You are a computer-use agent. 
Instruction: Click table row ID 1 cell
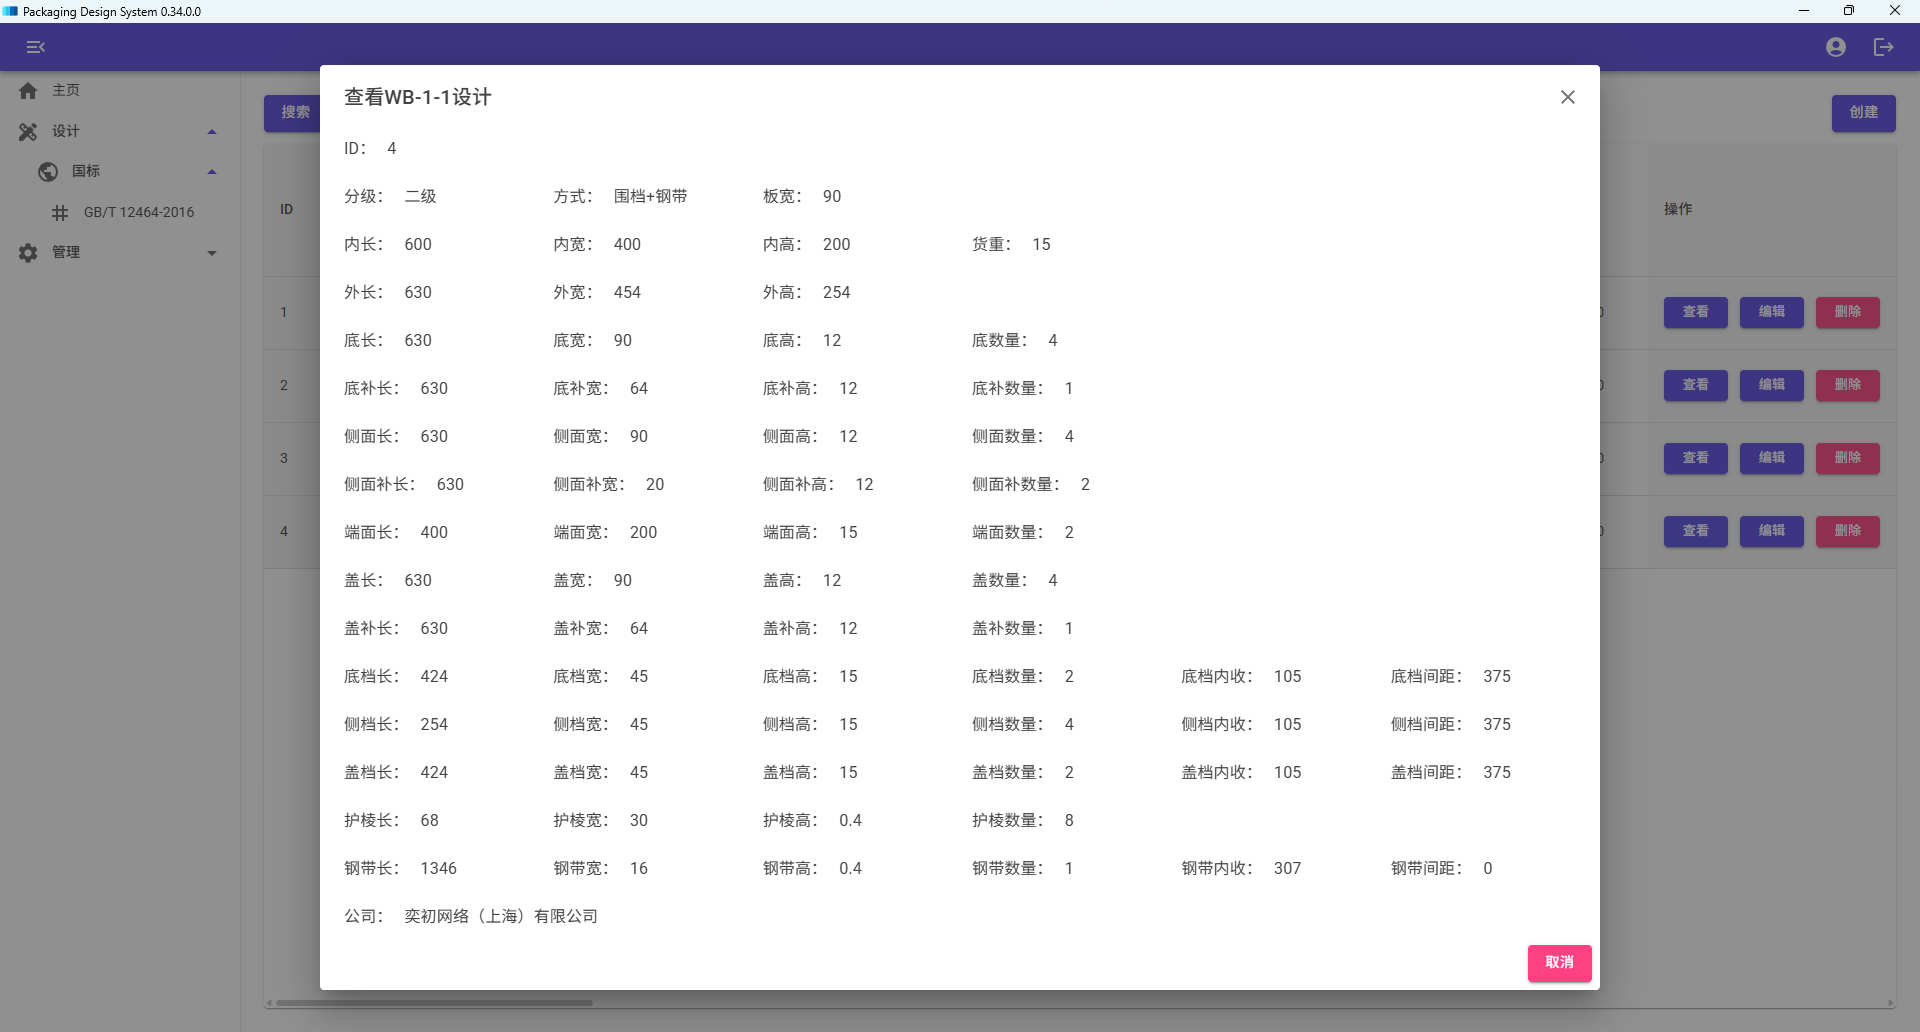284,312
